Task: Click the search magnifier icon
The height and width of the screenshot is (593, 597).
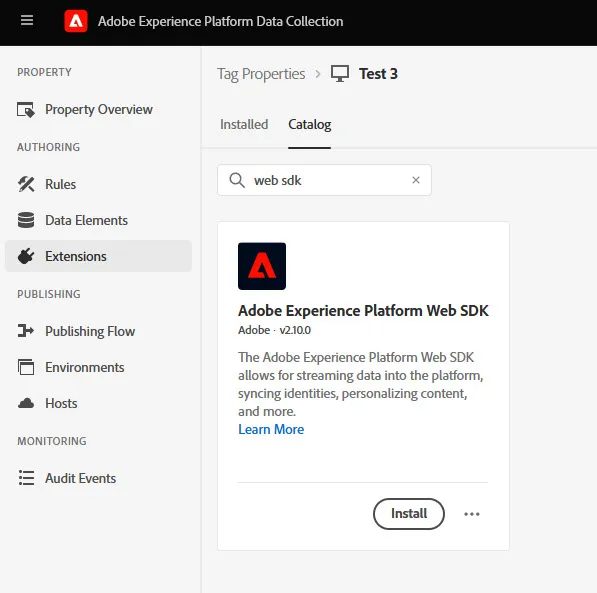Action: click(237, 180)
